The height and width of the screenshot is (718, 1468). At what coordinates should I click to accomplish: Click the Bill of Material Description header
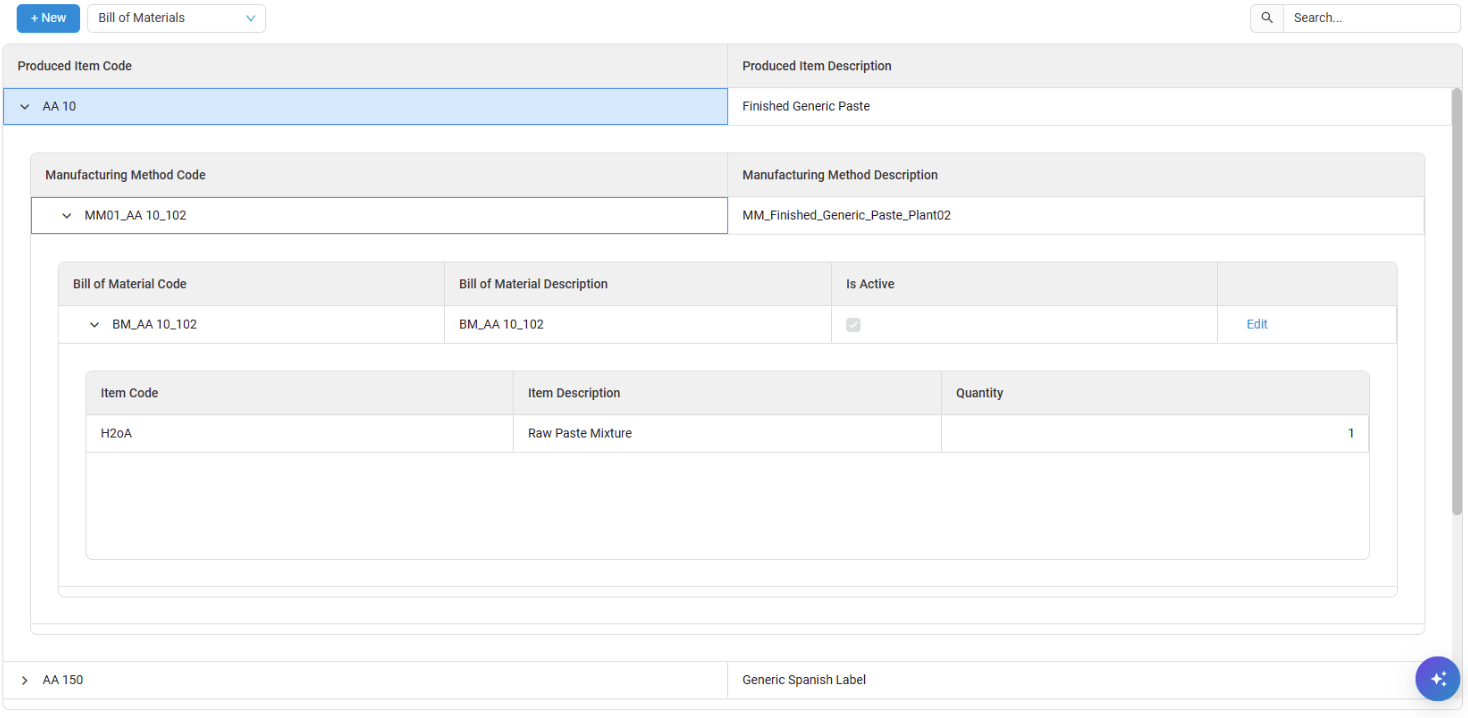[x=533, y=284]
